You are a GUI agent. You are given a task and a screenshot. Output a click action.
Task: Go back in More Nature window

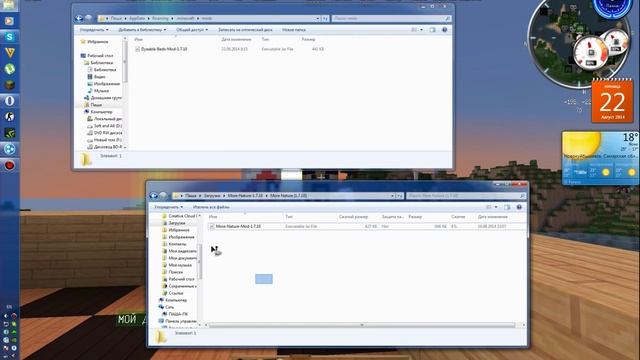(x=153, y=196)
